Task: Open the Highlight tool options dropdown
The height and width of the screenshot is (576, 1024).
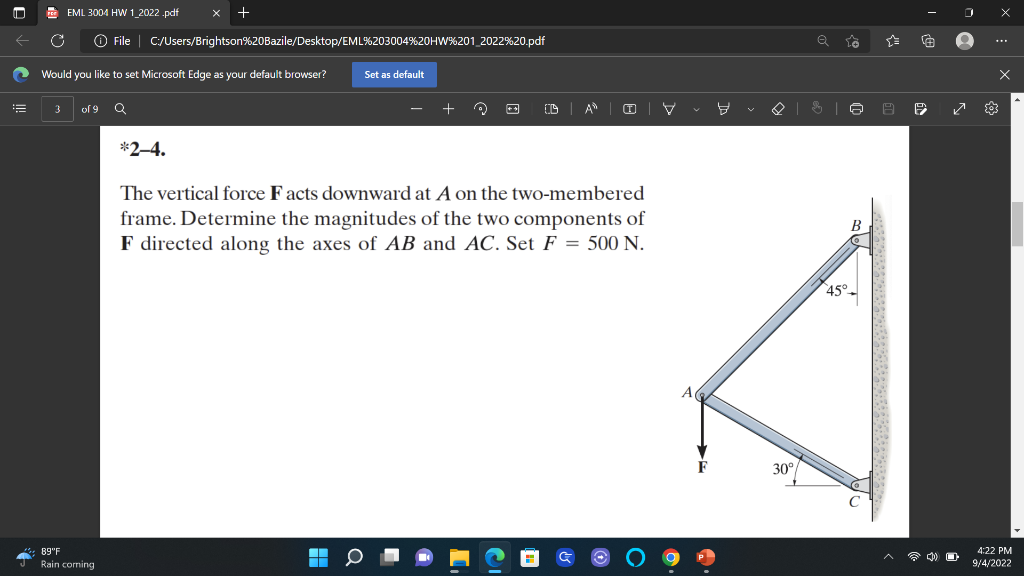Action: coord(750,108)
